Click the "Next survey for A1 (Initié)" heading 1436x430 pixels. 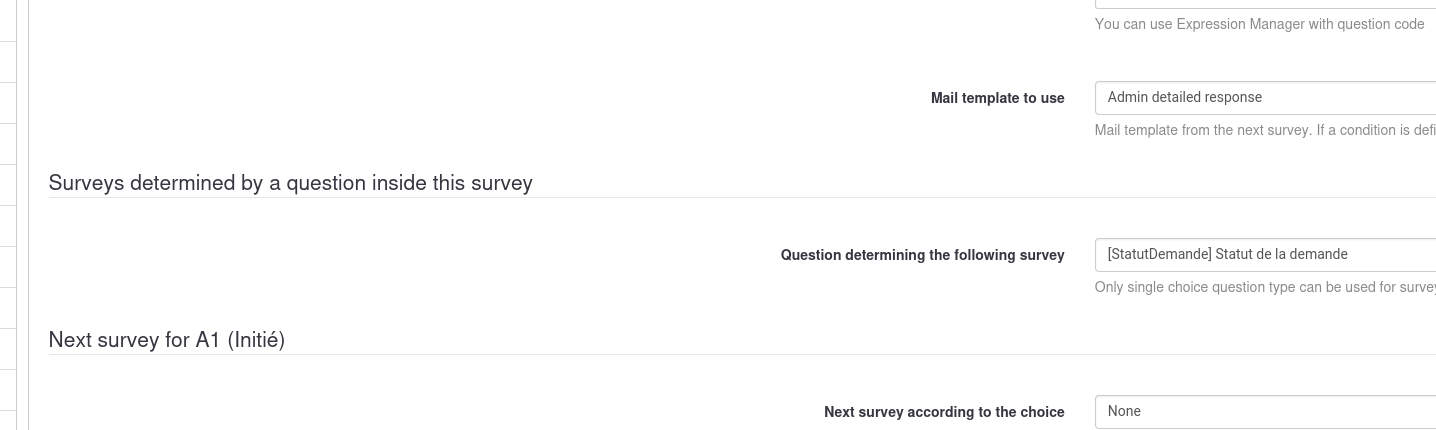pos(166,340)
